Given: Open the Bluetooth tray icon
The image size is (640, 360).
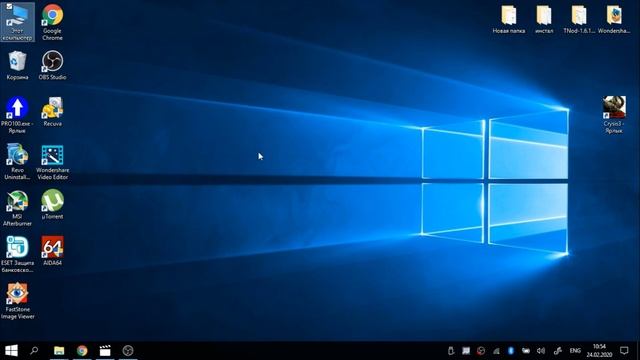Looking at the screenshot, I should [x=511, y=351].
